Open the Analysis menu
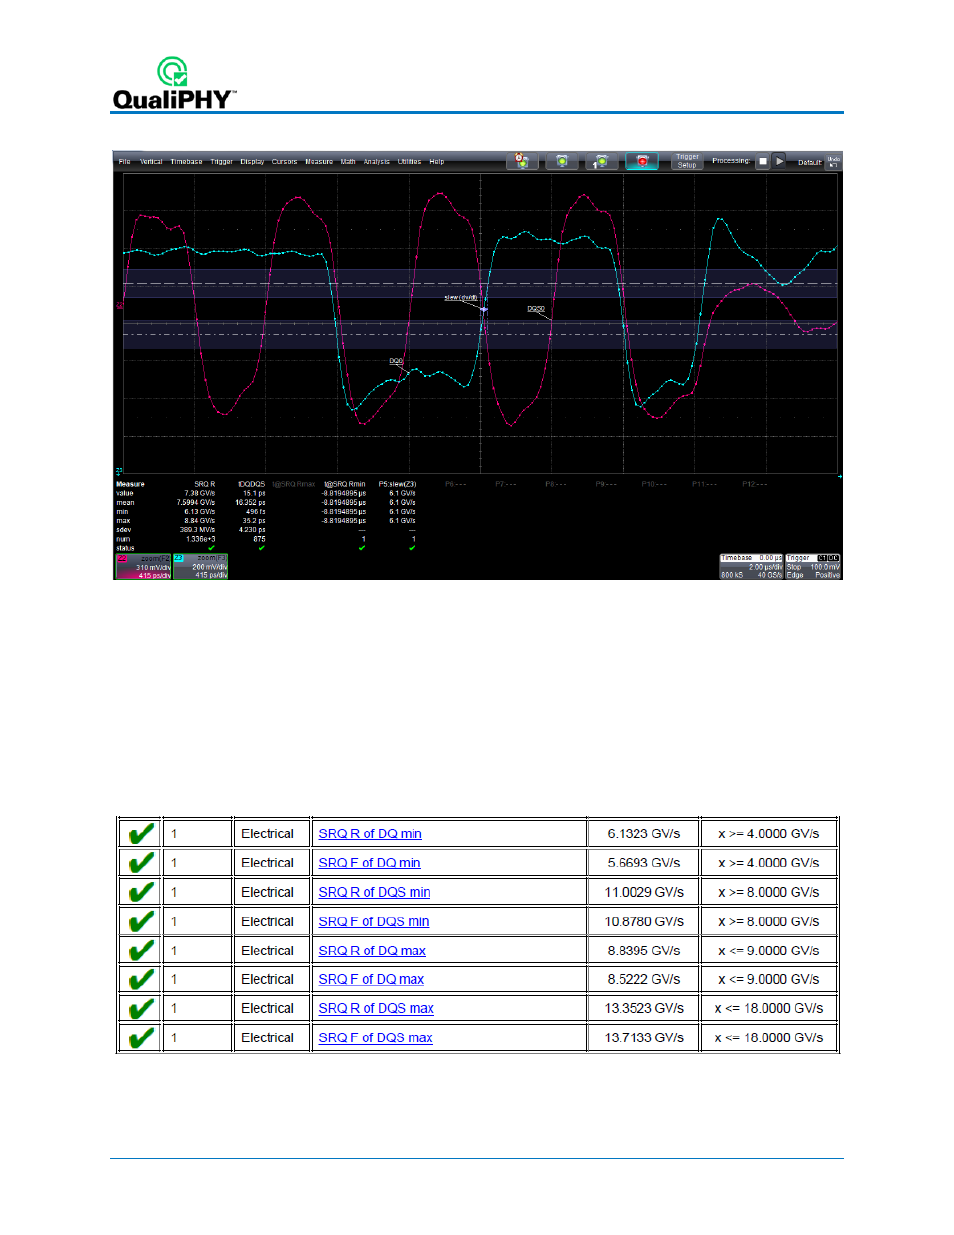The height and width of the screenshot is (1235, 954). point(377,161)
